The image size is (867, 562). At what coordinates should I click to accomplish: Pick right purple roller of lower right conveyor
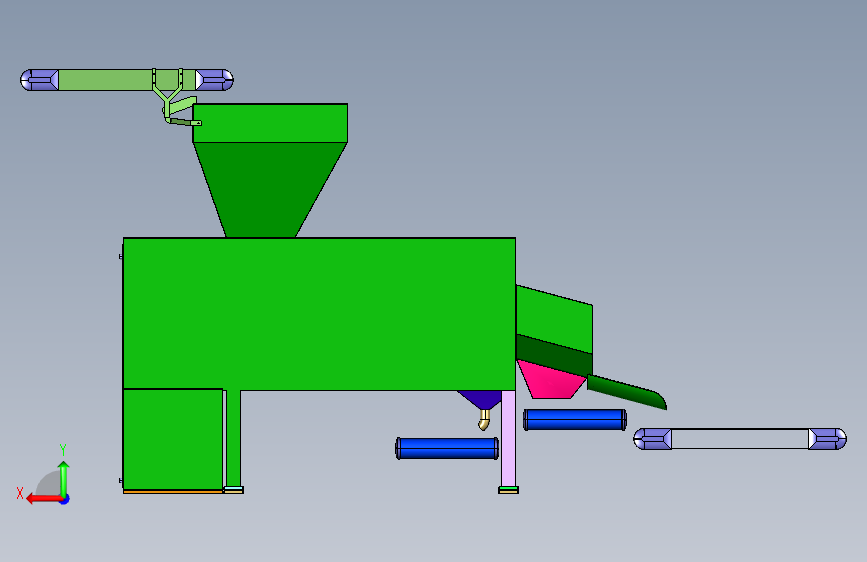click(827, 439)
